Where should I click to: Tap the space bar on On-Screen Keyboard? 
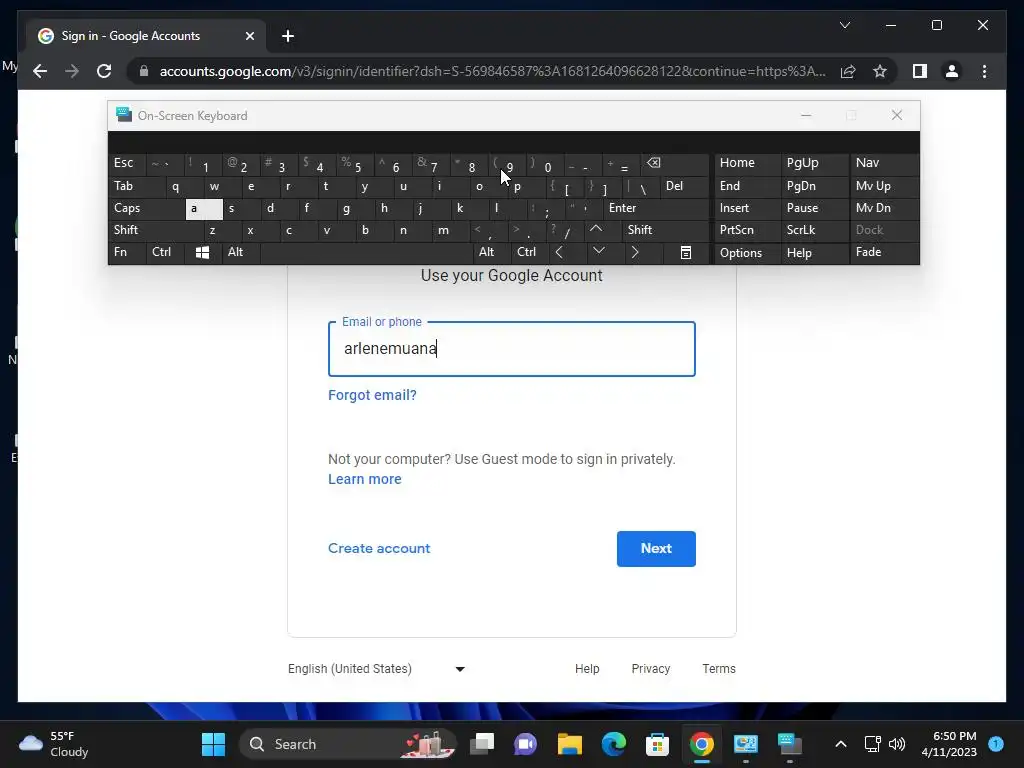(366, 252)
